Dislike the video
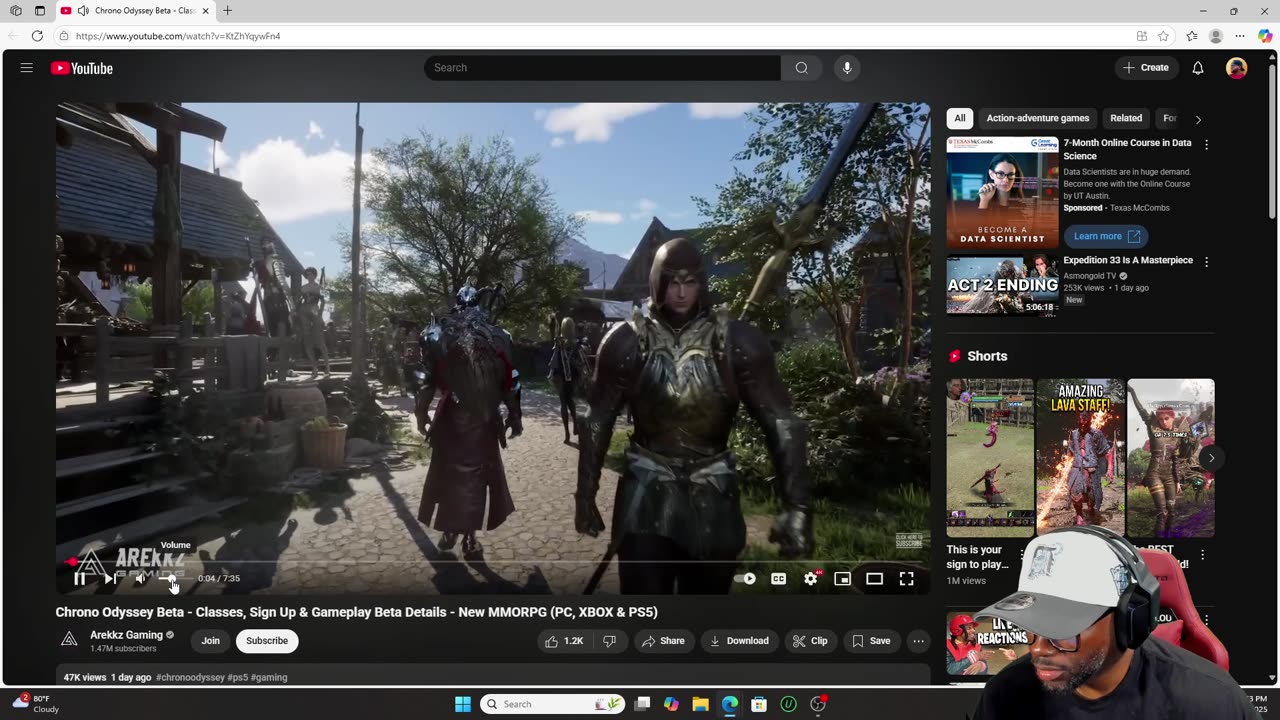1280x720 pixels. pyautogui.click(x=609, y=641)
